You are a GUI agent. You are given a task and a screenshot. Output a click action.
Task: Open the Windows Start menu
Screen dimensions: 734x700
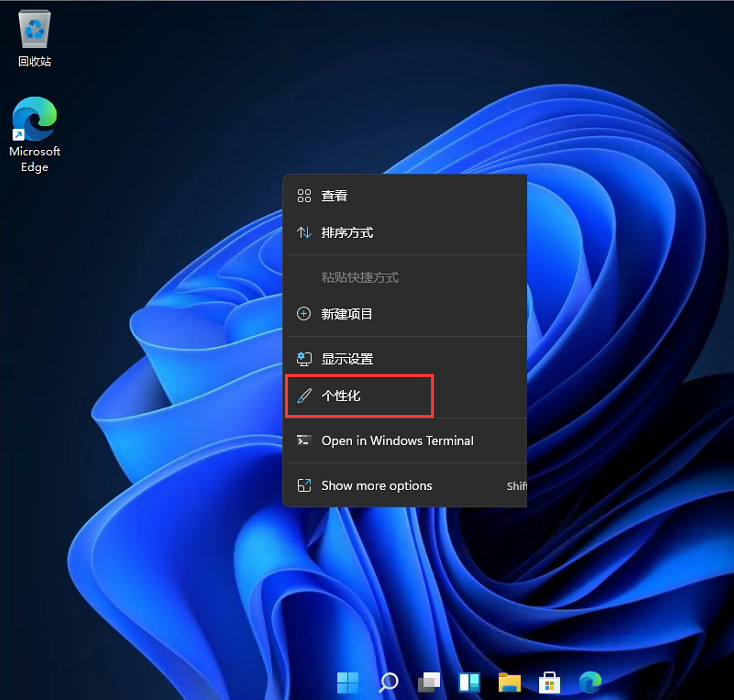point(348,682)
